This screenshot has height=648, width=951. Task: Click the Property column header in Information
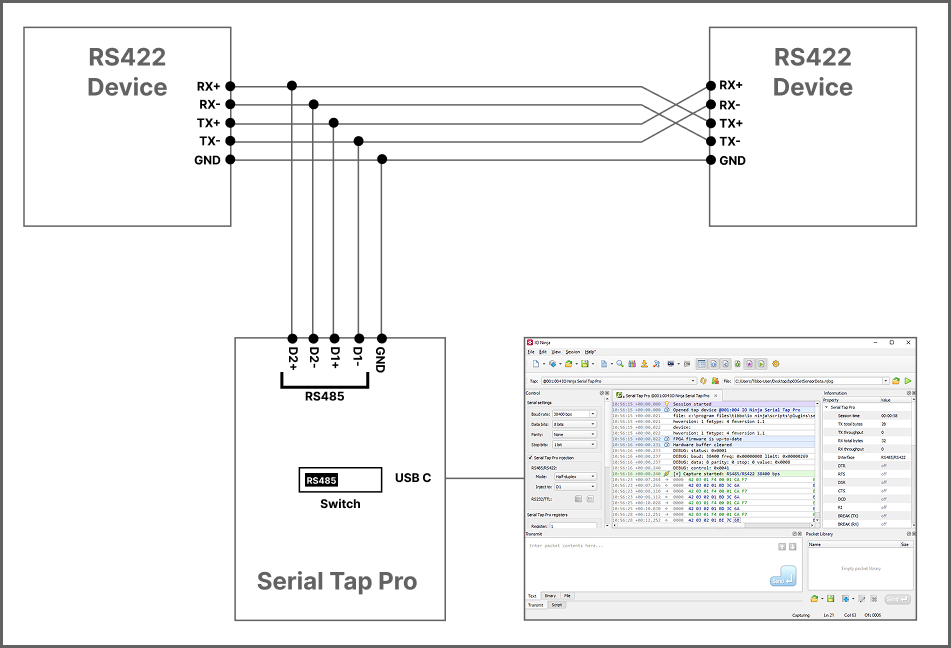[x=851, y=400]
